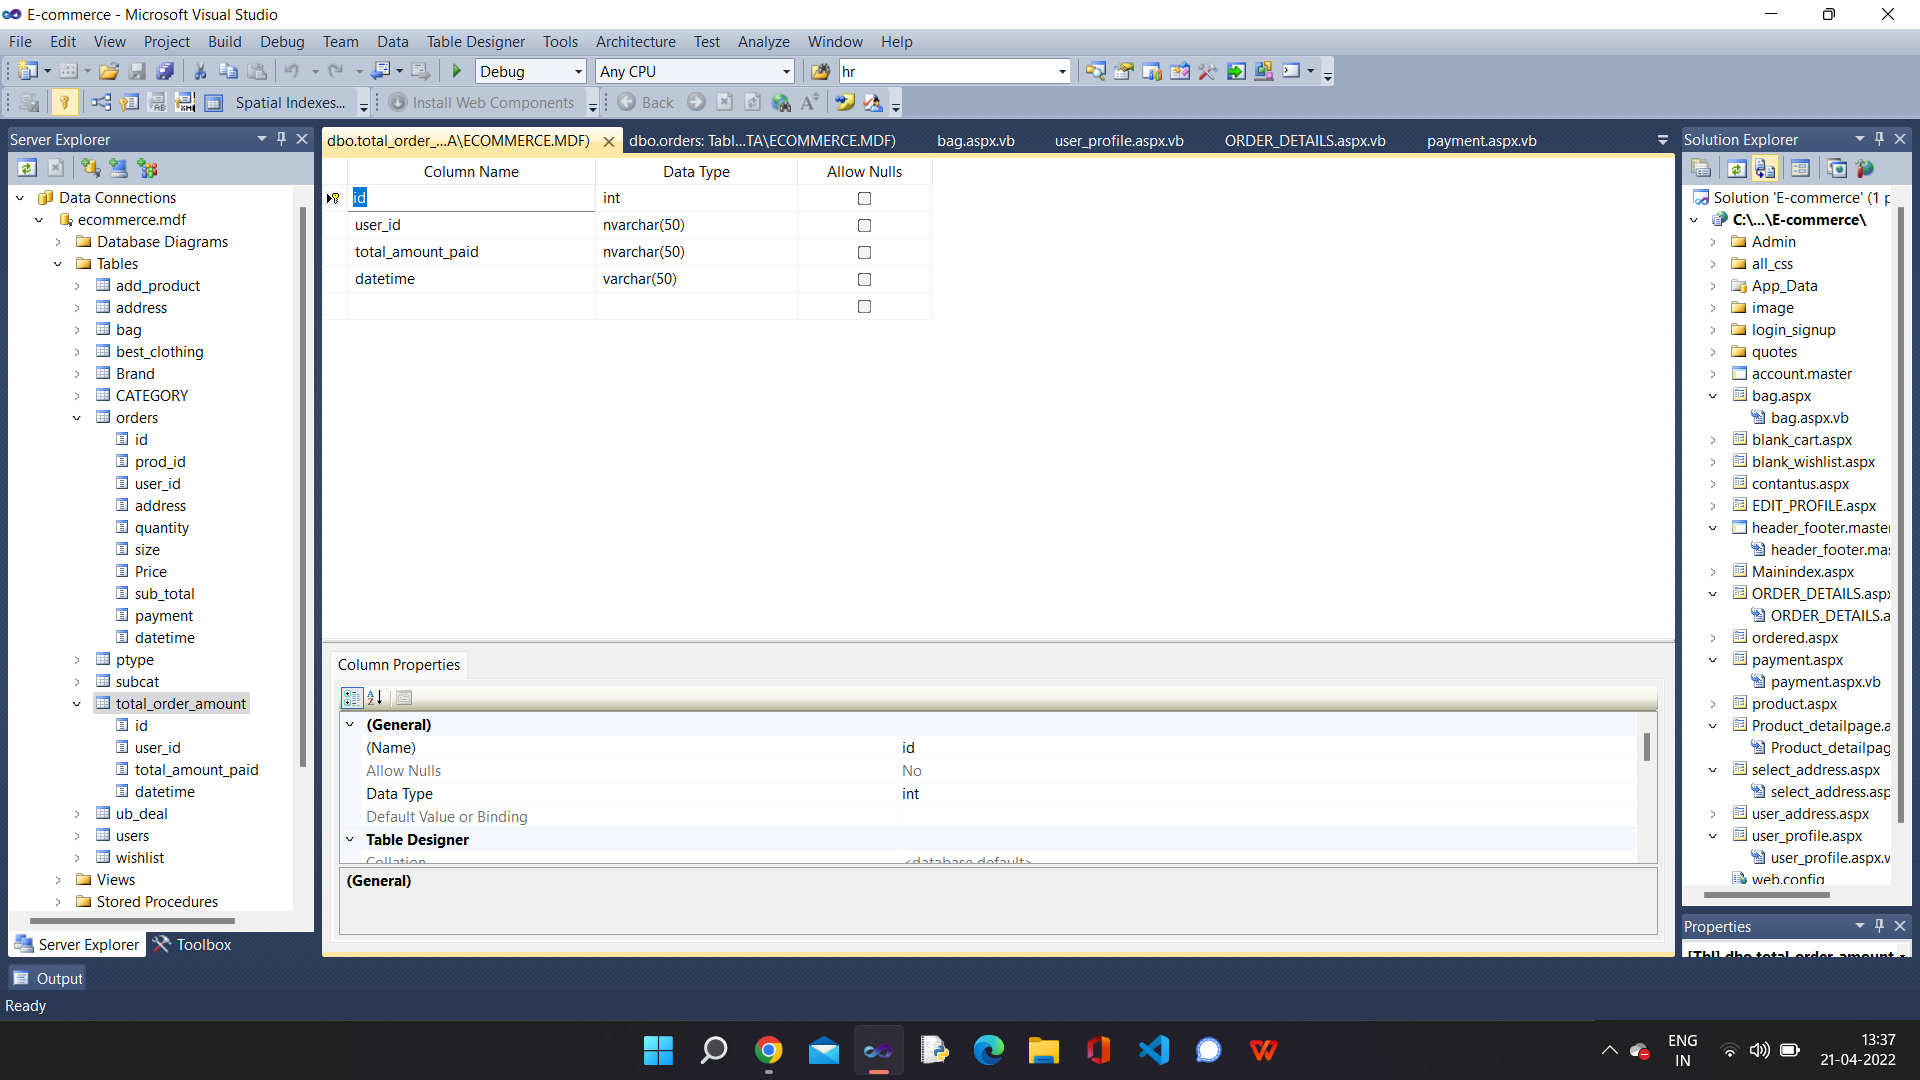This screenshot has height=1080, width=1920.
Task: Collapse the orders table node
Action: pos(77,418)
